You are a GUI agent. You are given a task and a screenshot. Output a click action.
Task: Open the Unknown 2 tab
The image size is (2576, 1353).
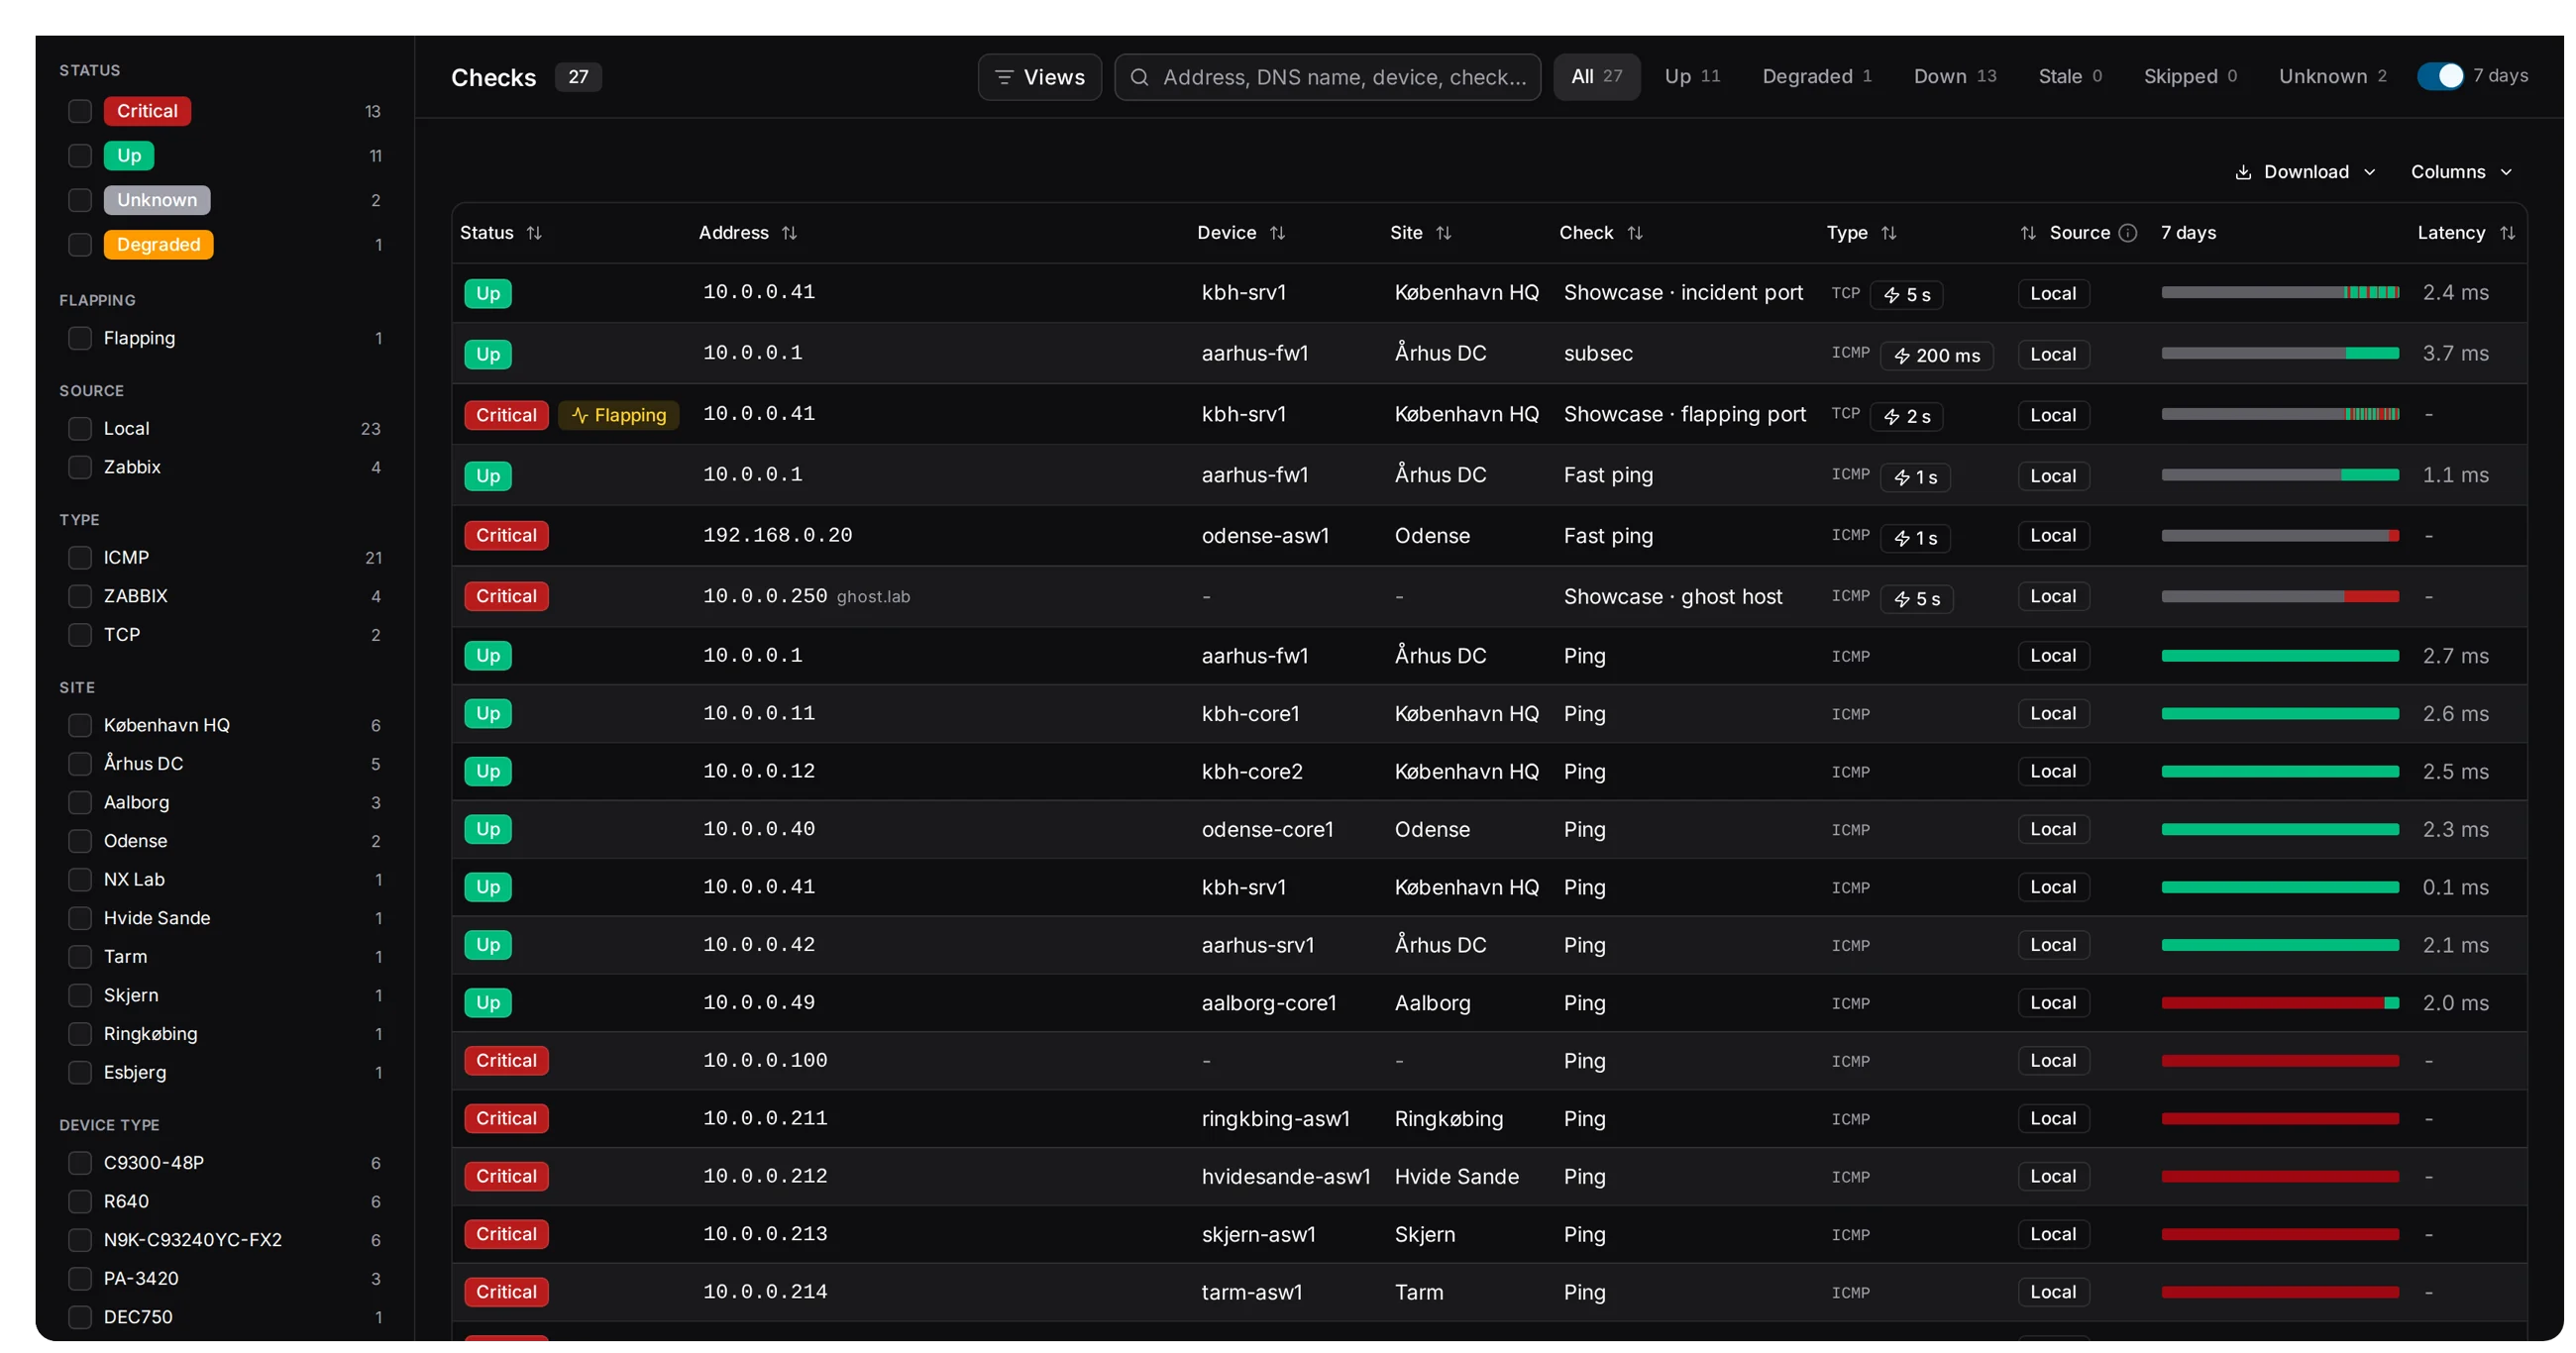click(x=2332, y=77)
